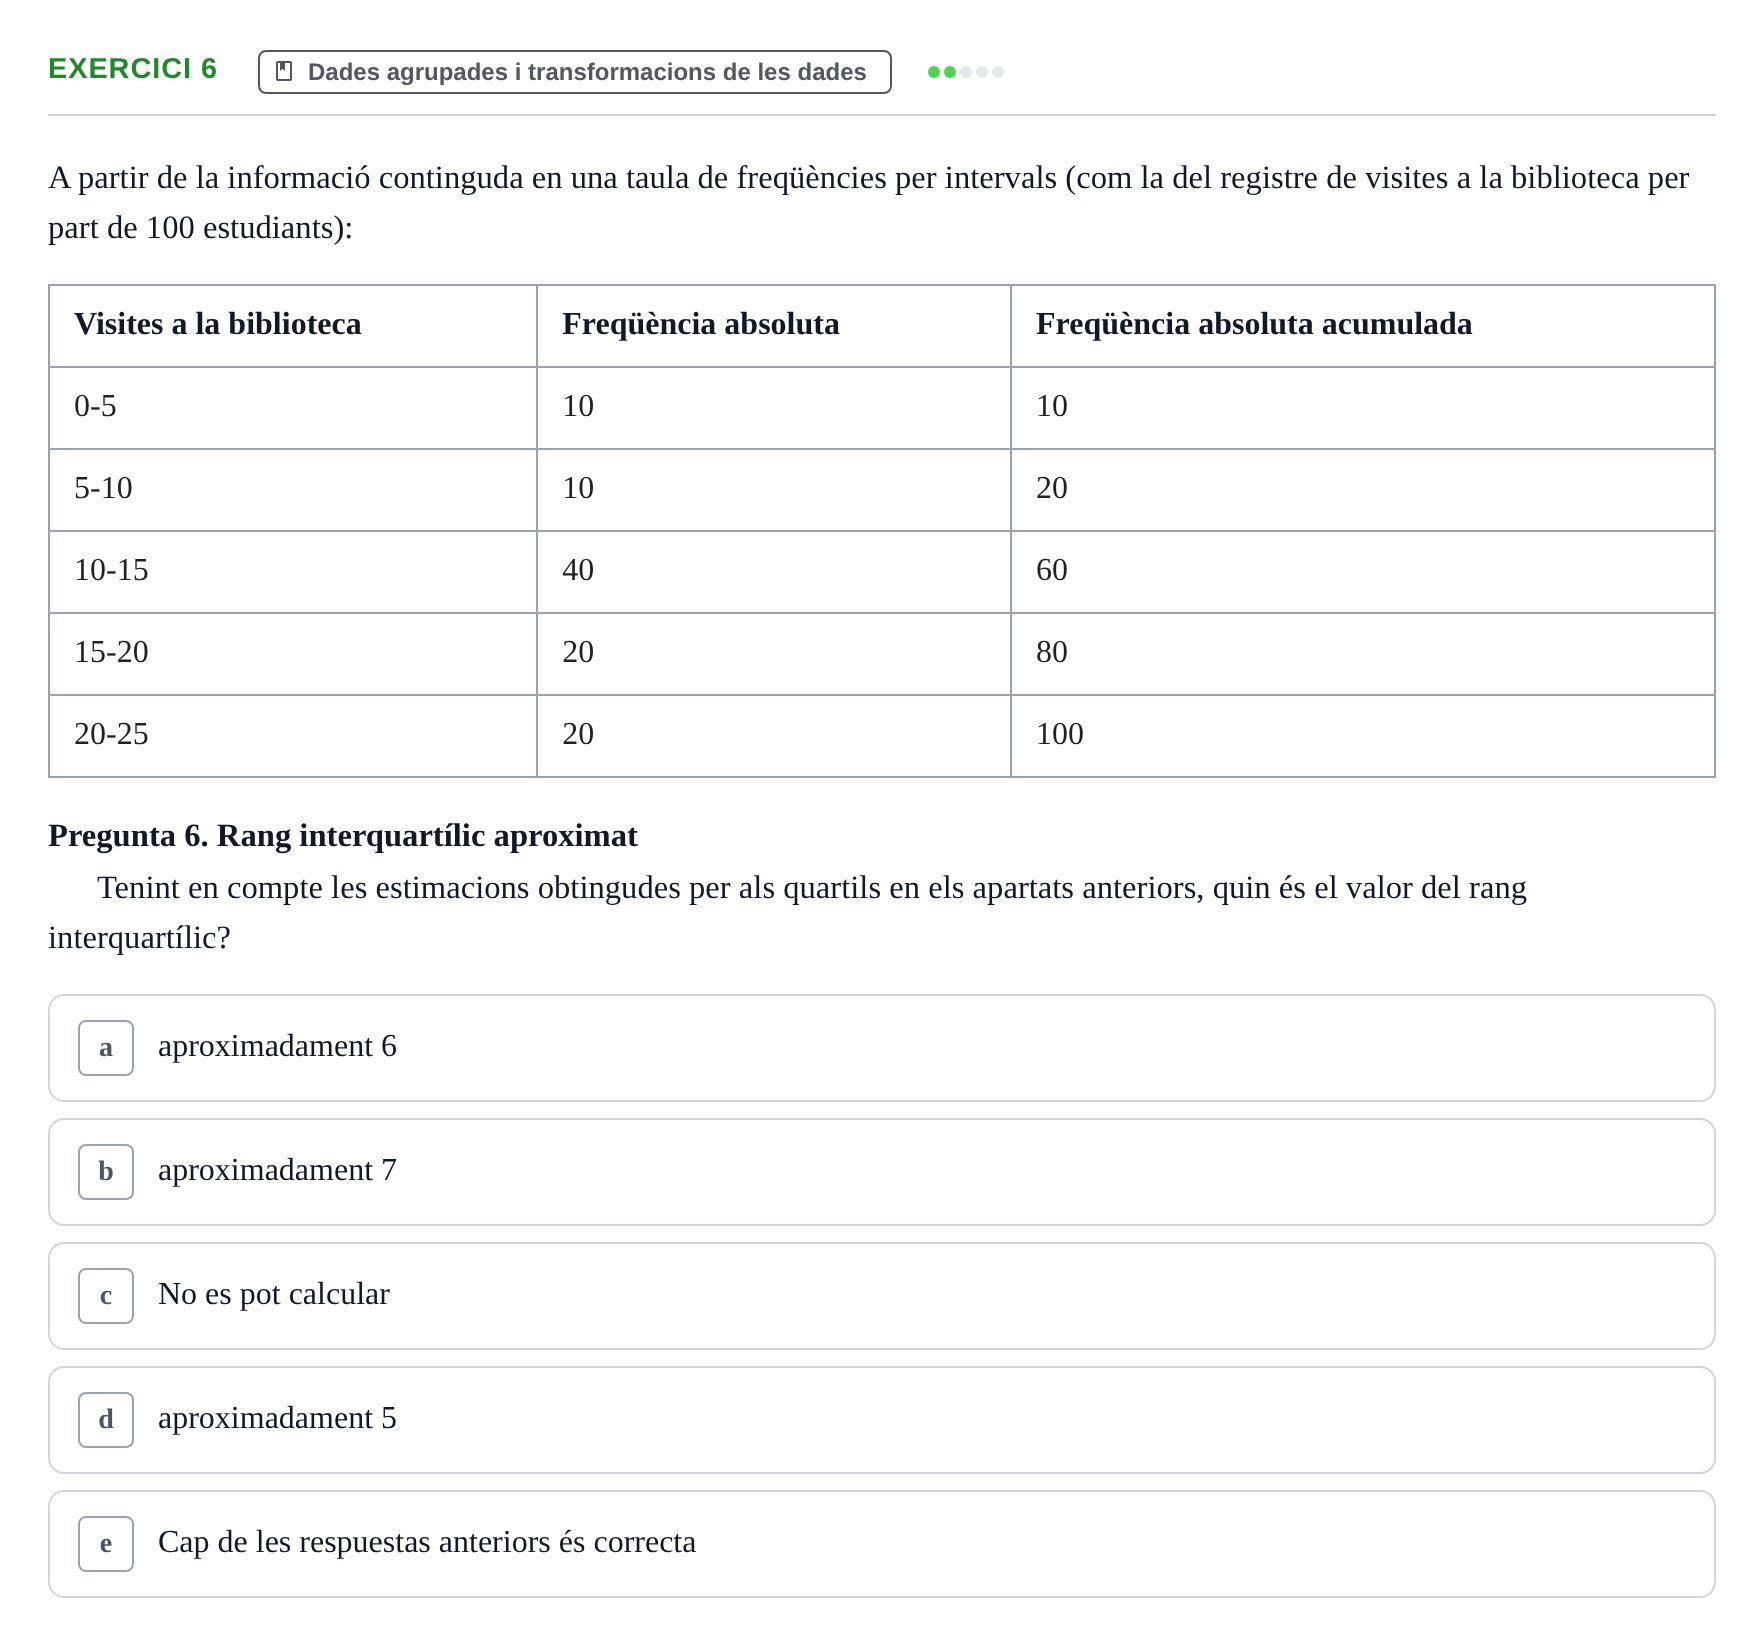Click the '5-10' interval cell
Image resolution: width=1764 pixels, height=1648 pixels.
[293, 490]
